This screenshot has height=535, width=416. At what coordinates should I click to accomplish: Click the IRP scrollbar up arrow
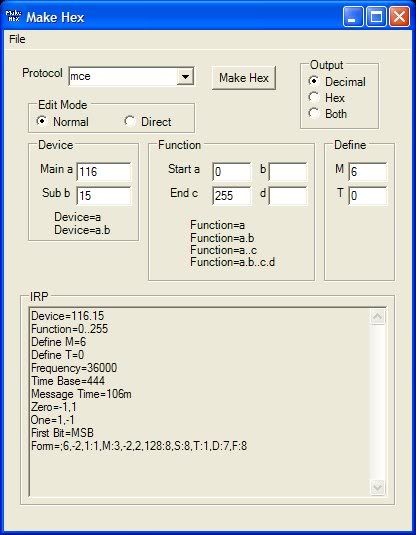point(377,317)
